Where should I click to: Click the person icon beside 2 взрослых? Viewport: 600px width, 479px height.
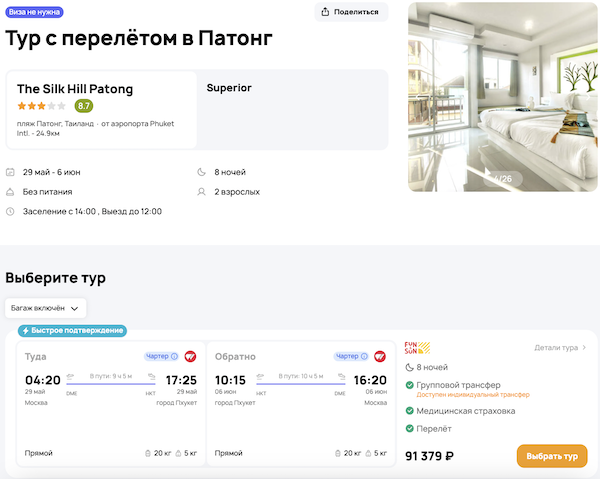203,192
